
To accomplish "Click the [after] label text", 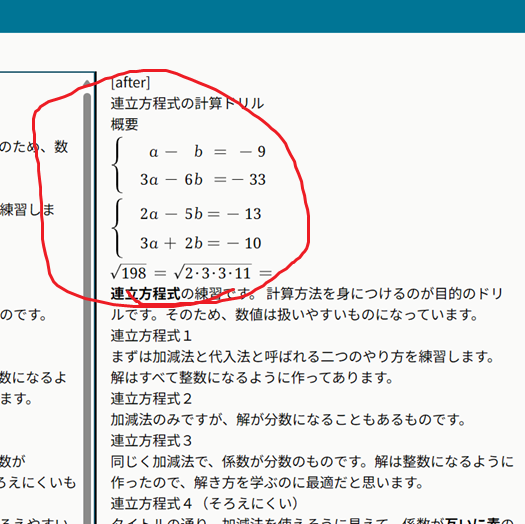I will (130, 82).
